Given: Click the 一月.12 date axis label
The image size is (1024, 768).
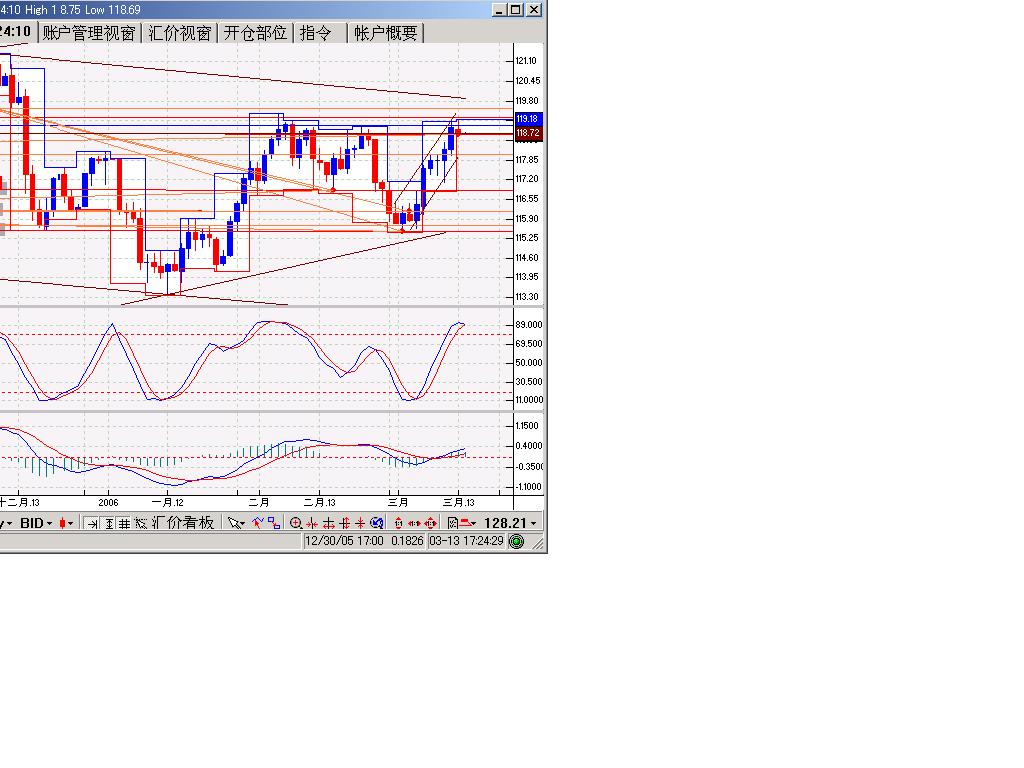Looking at the screenshot, I should (168, 502).
